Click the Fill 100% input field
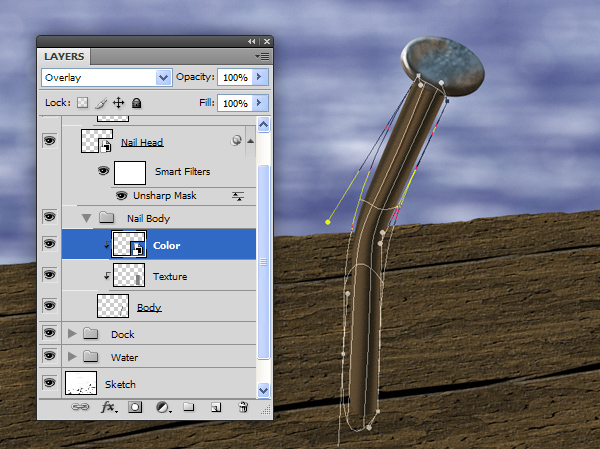The image size is (600, 449). tap(235, 103)
